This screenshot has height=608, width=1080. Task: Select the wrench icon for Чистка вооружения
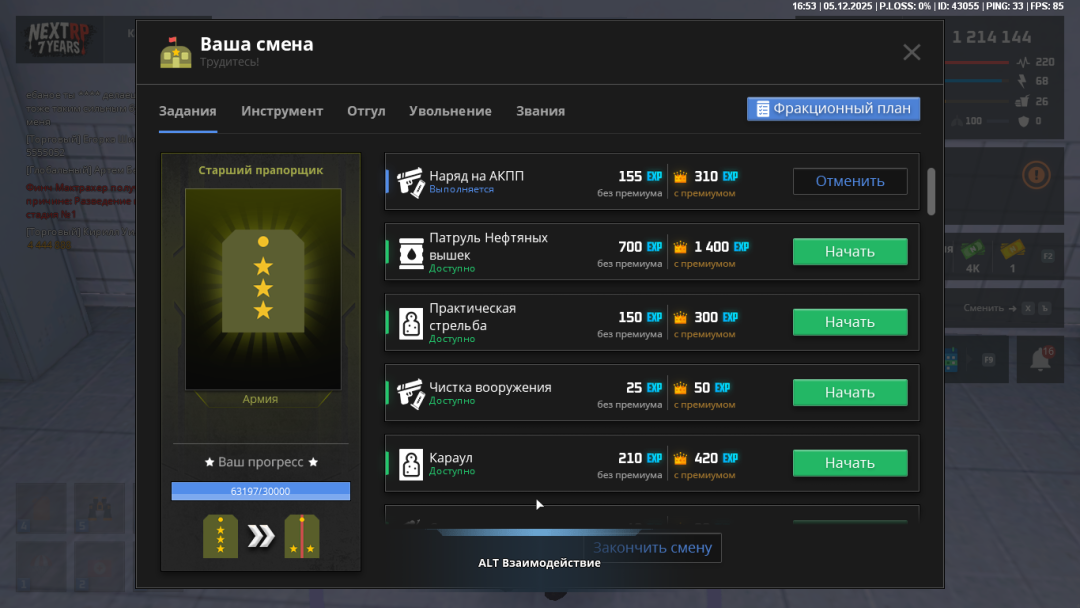(x=410, y=392)
